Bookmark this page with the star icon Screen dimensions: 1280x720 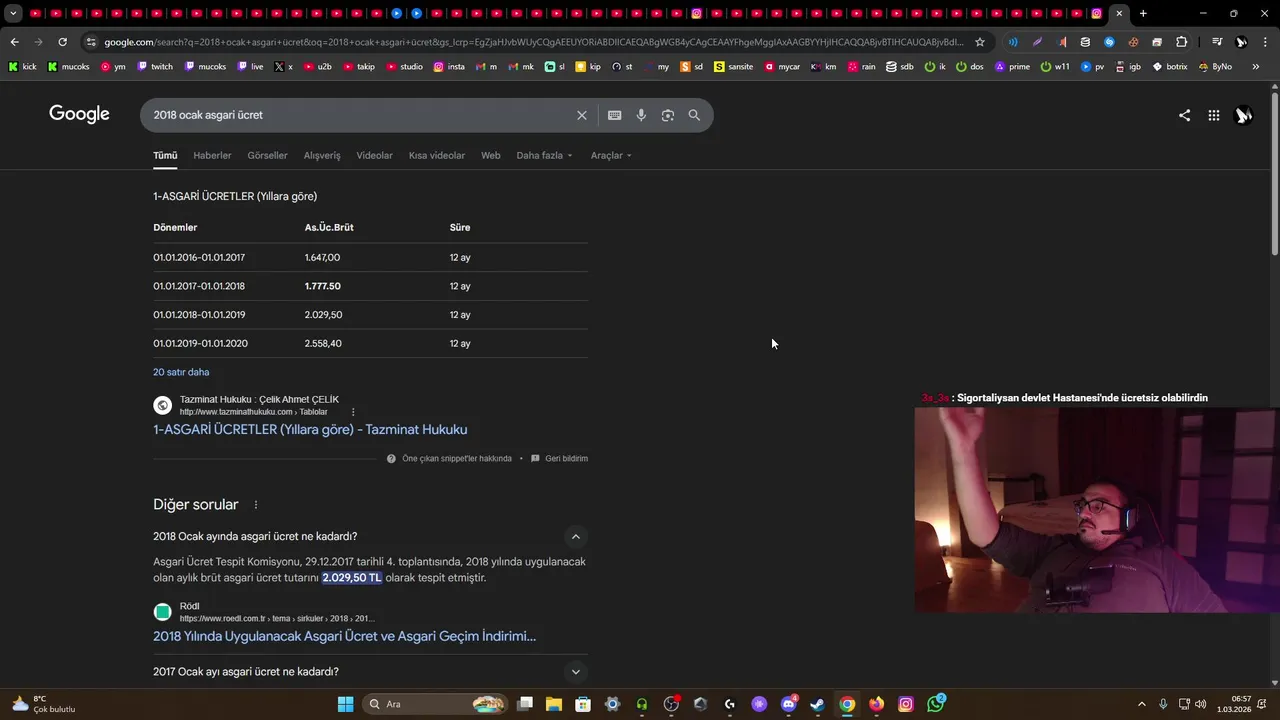(980, 42)
